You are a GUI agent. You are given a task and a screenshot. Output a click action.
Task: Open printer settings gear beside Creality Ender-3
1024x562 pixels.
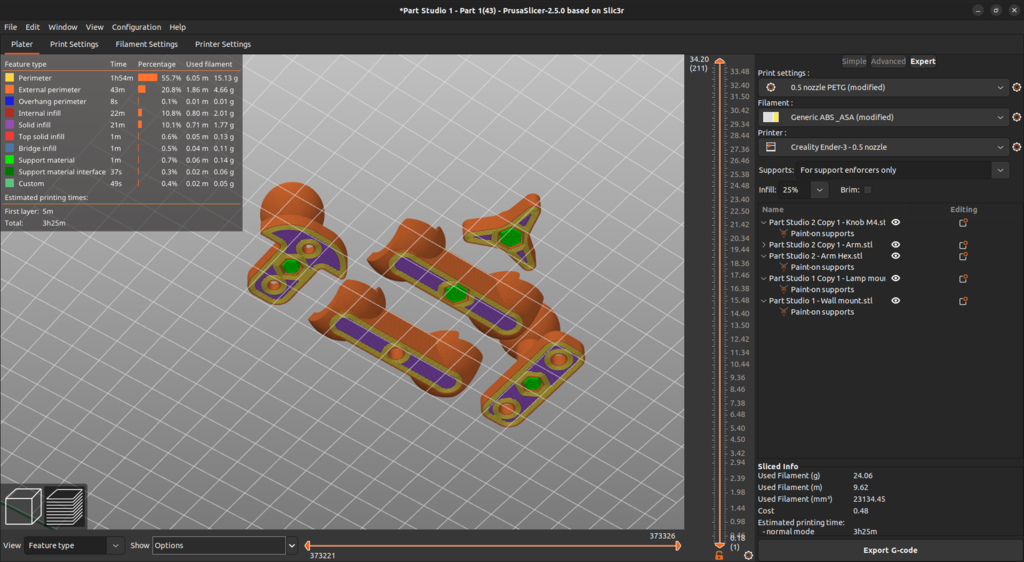click(1016, 147)
